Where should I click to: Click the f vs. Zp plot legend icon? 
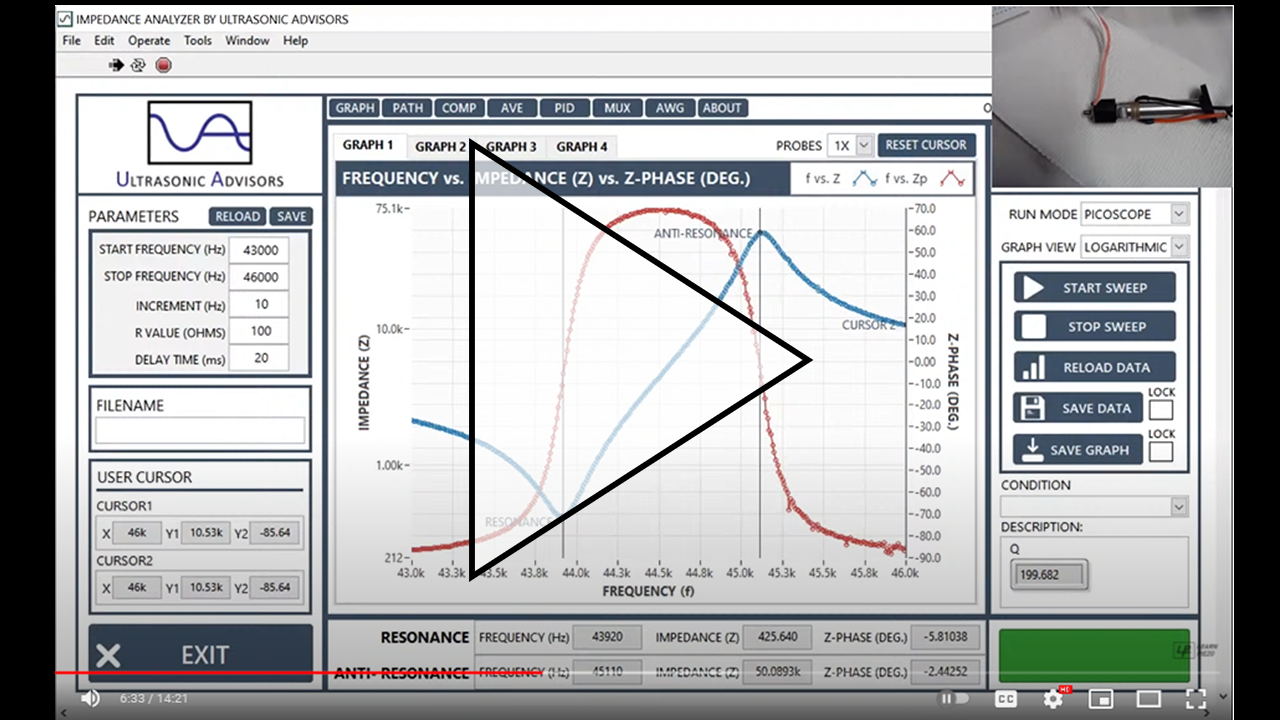(x=952, y=180)
